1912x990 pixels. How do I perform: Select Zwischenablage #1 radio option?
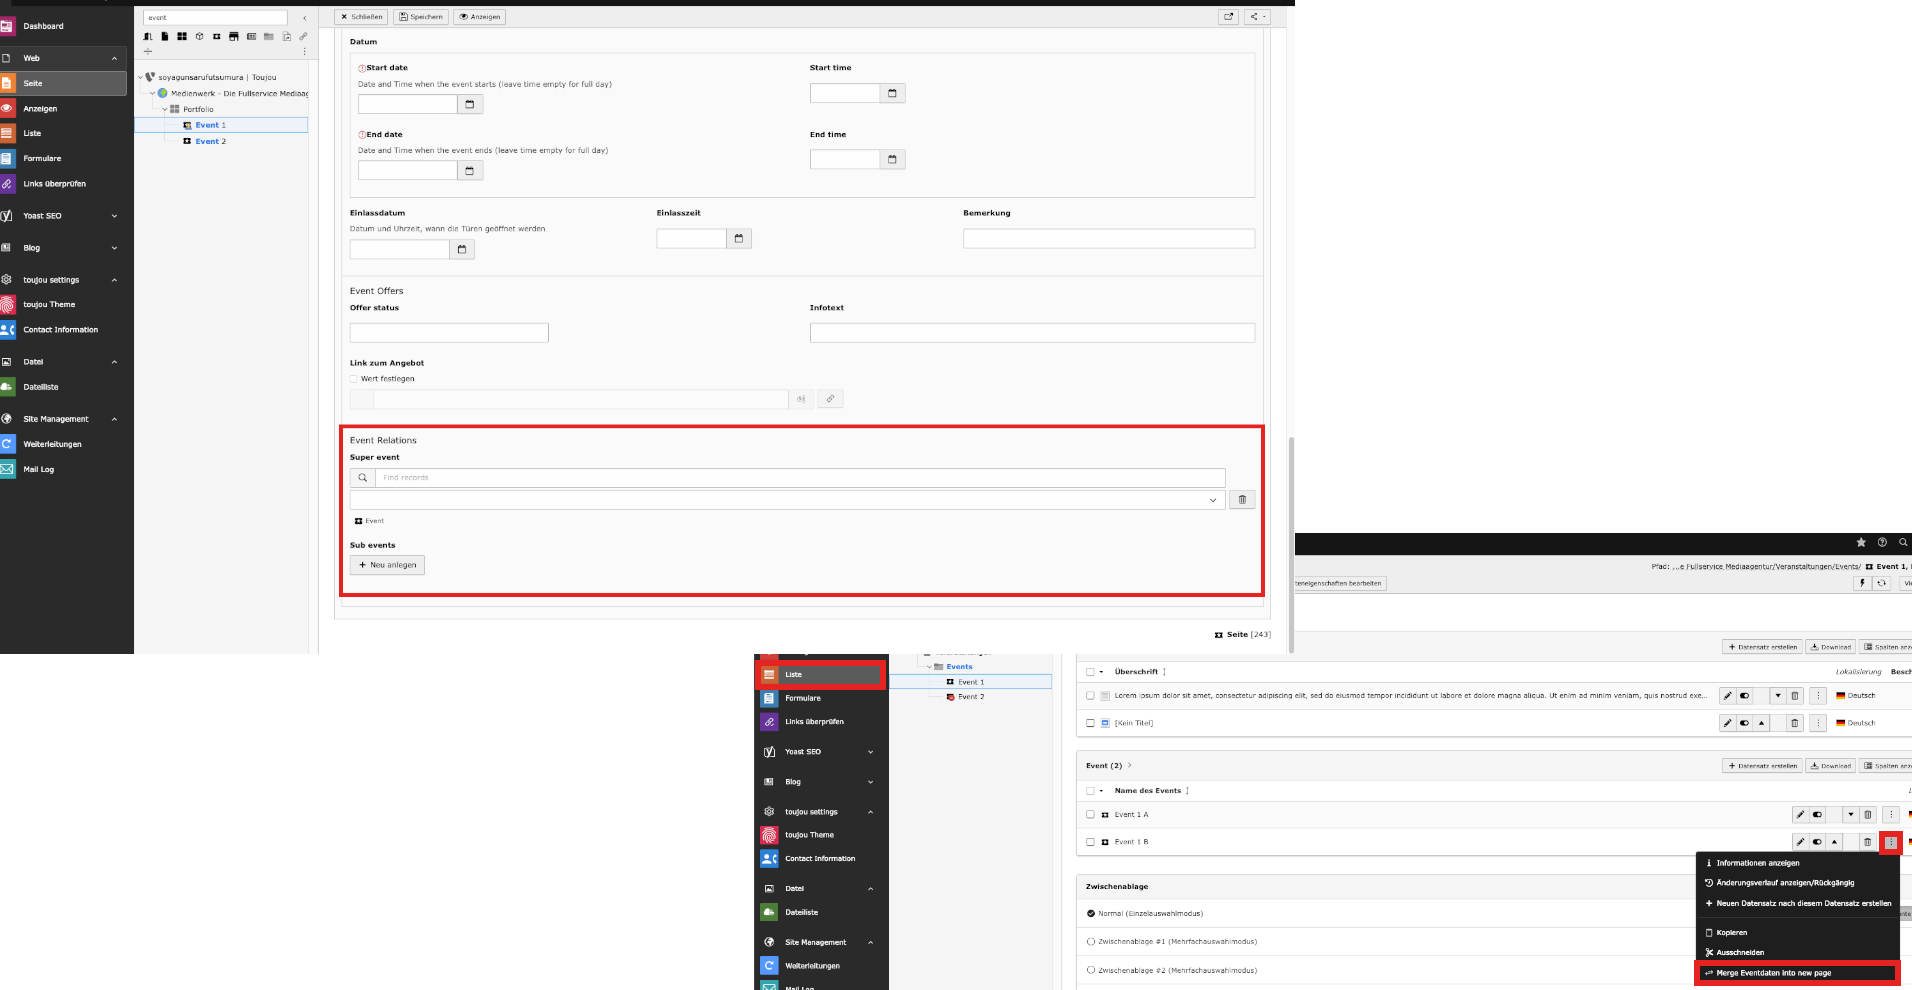tap(1091, 942)
